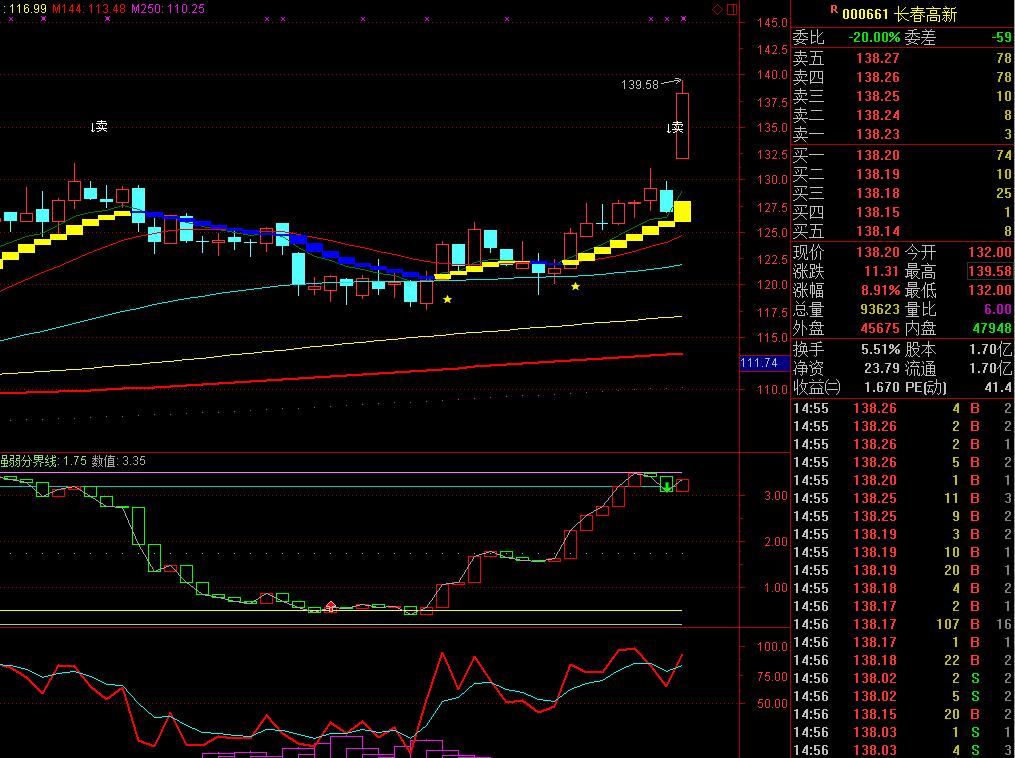The height and width of the screenshot is (758, 1015).
Task: Click the M144: 113.48 moving average label
Action: 89,8
